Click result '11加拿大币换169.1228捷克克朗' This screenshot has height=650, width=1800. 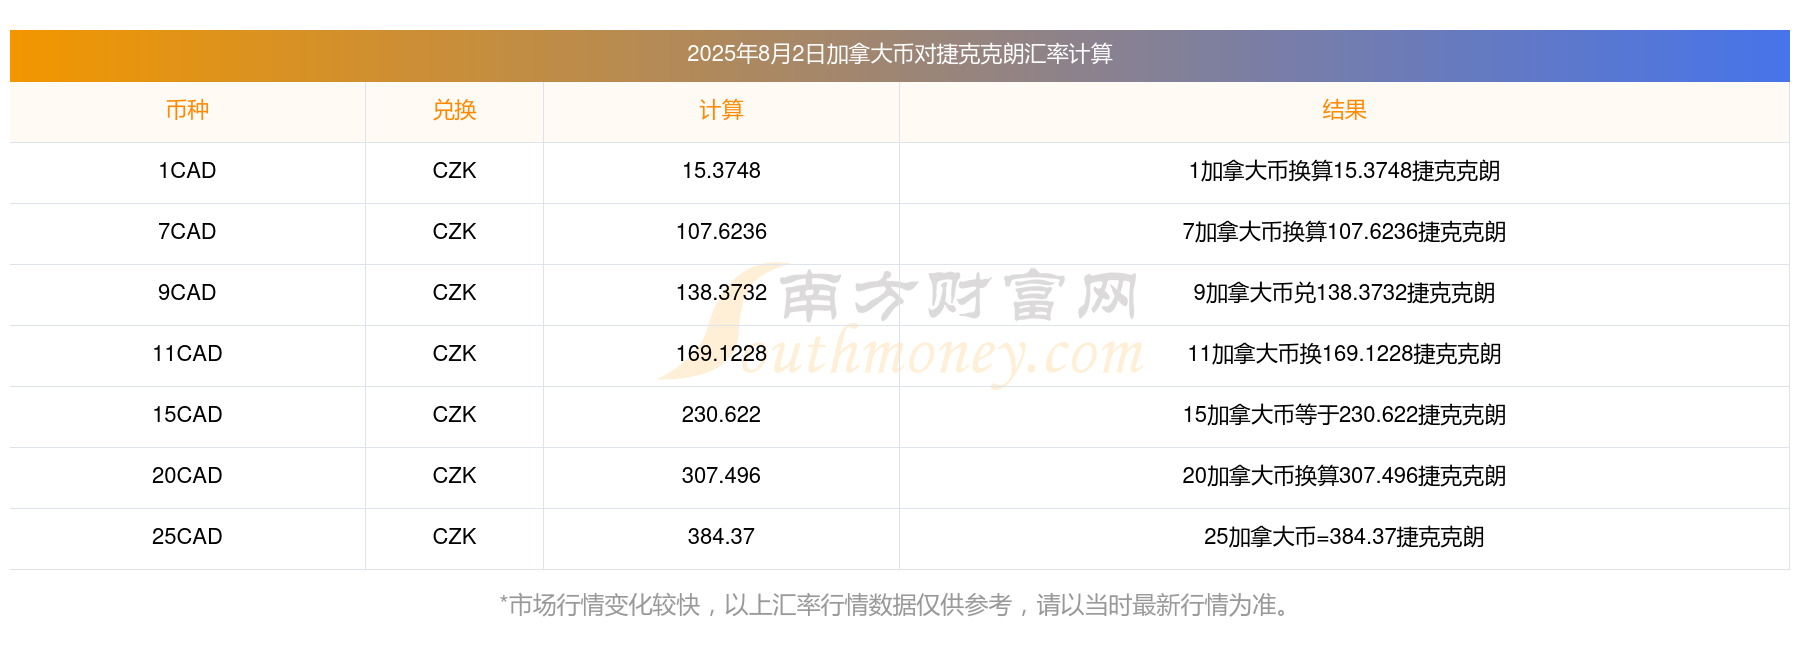(1344, 354)
